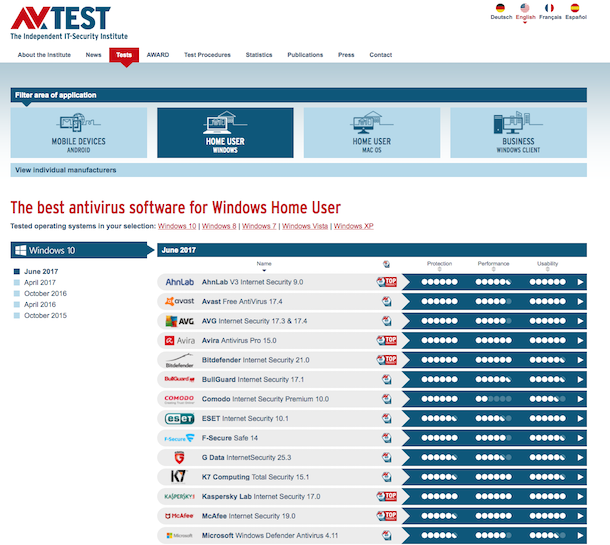610x545 pixels.
Task: Select April 2016 test period
Action: tap(40, 304)
